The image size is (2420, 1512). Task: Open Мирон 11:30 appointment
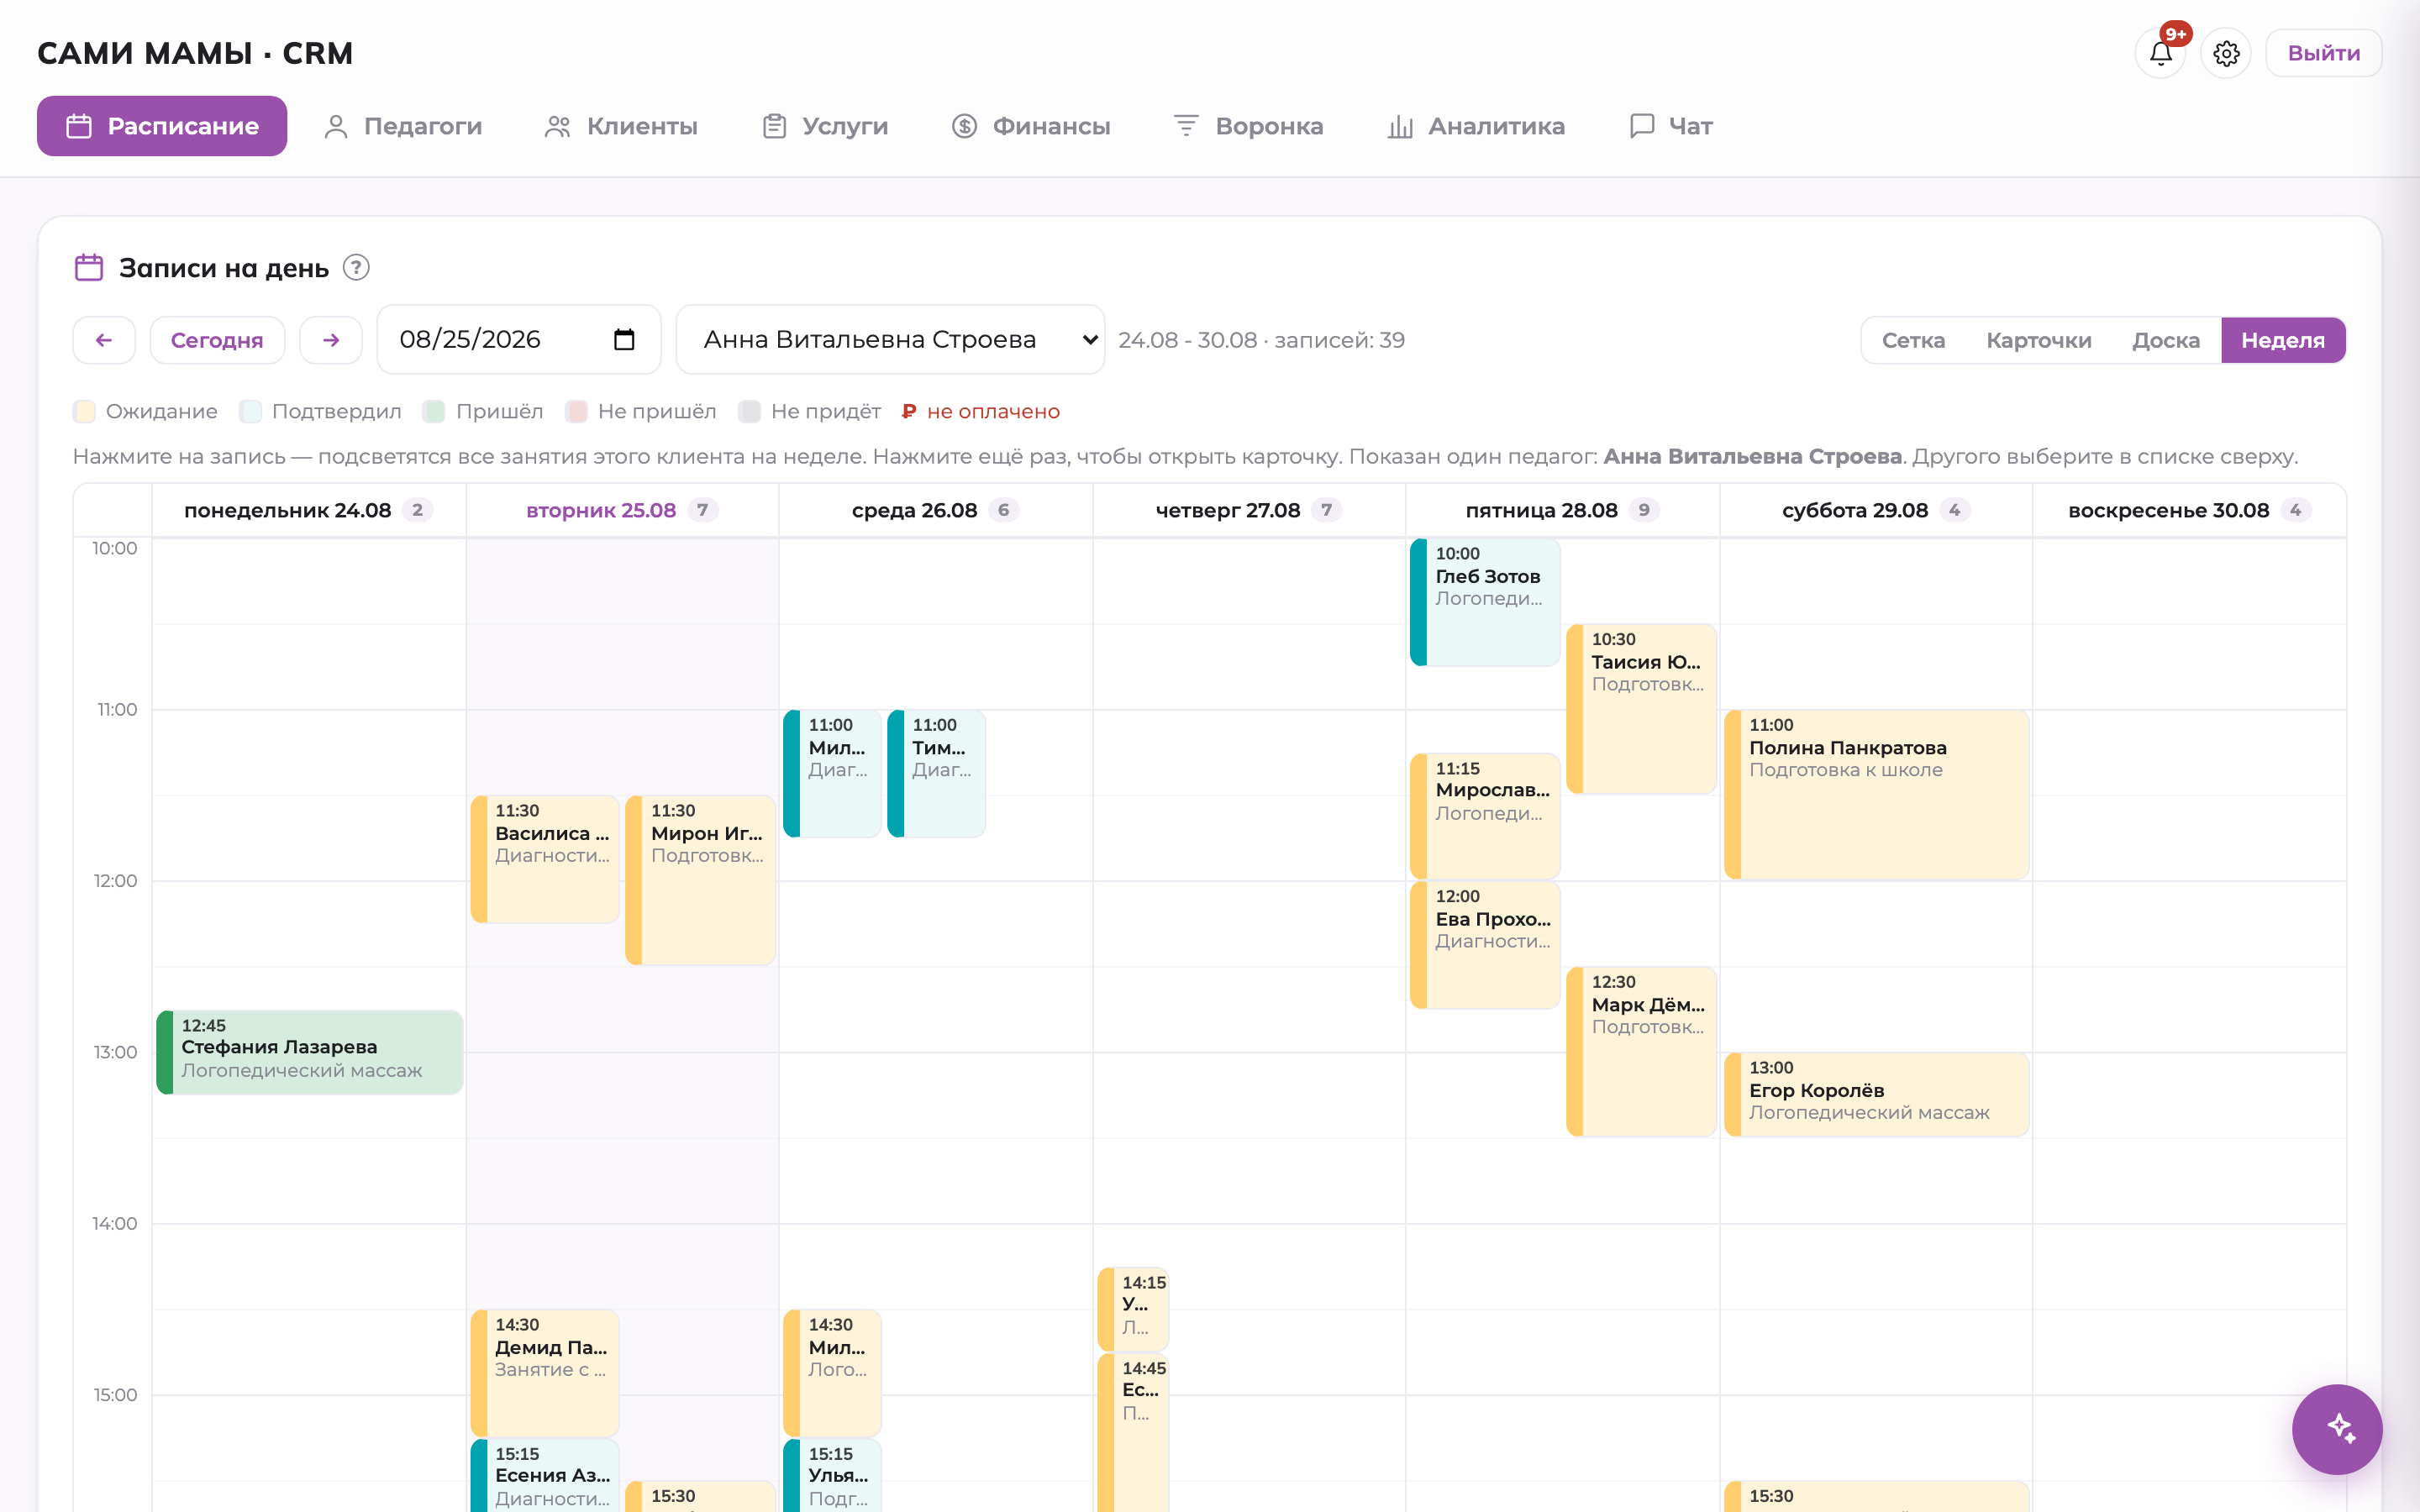click(x=700, y=880)
